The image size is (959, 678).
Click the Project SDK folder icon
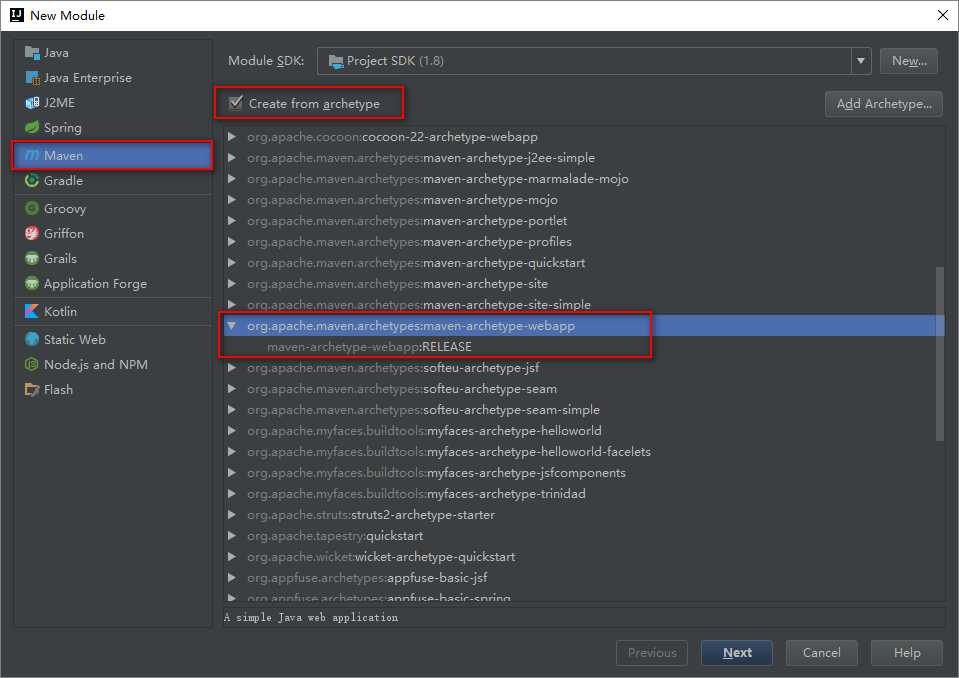point(336,61)
